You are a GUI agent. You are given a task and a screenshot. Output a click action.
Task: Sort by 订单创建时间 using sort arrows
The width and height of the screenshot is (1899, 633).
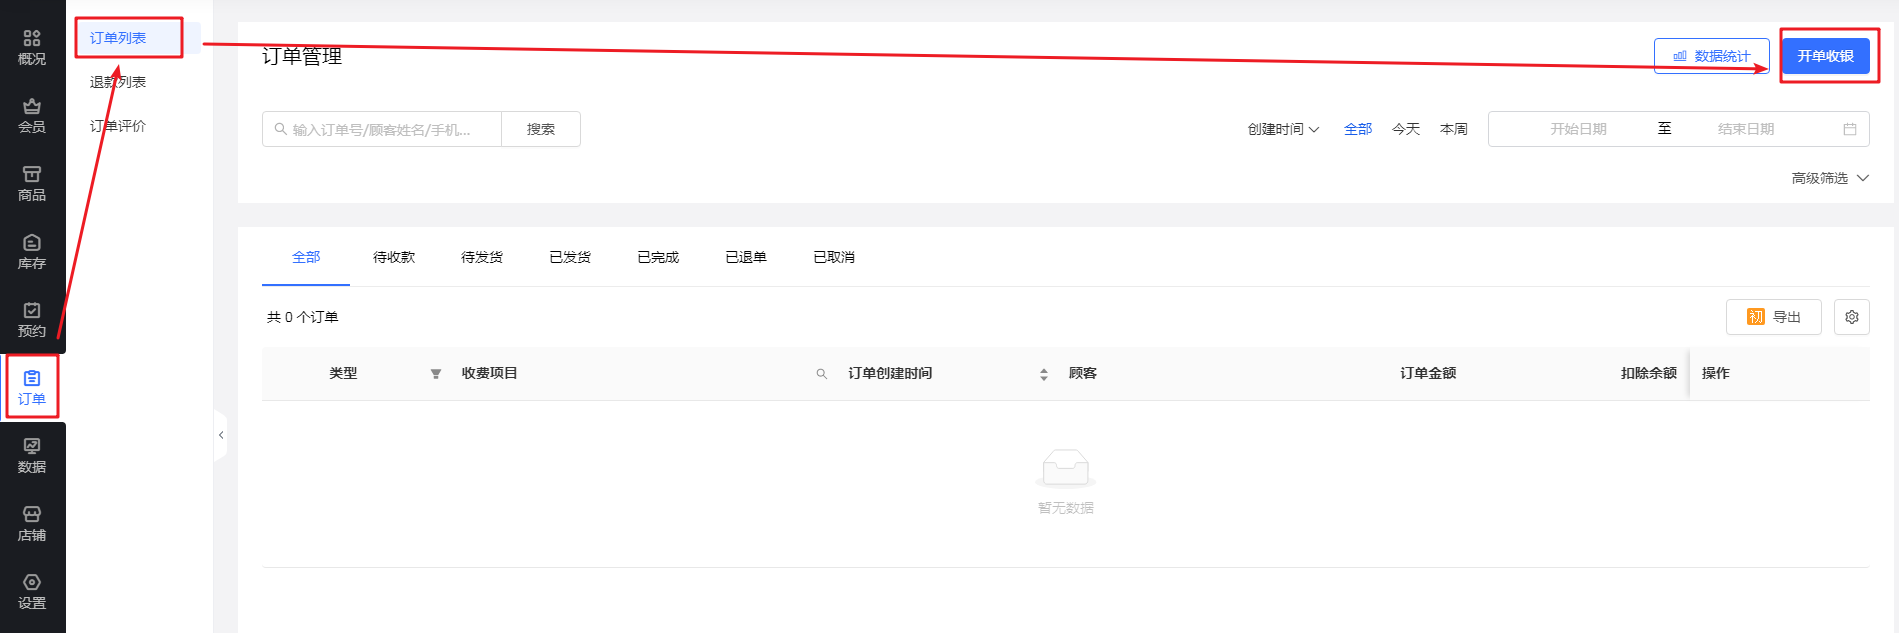point(1044,374)
